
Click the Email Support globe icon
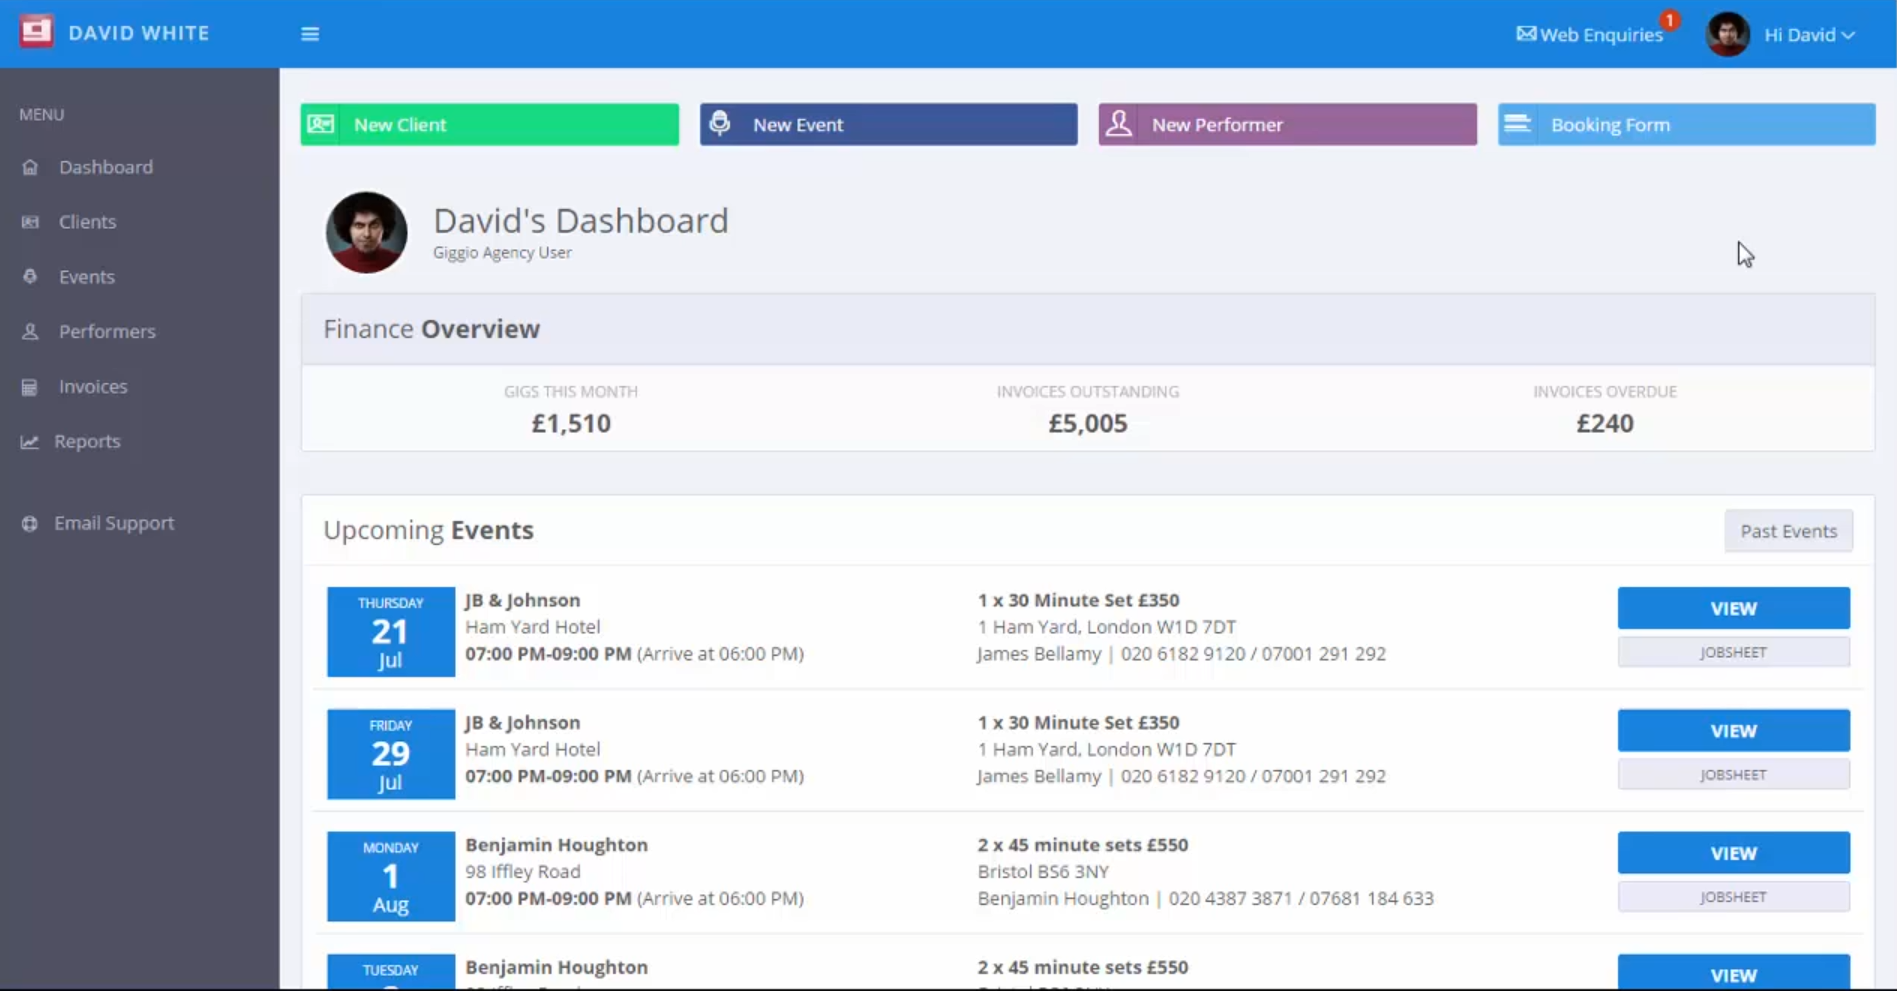tap(30, 524)
